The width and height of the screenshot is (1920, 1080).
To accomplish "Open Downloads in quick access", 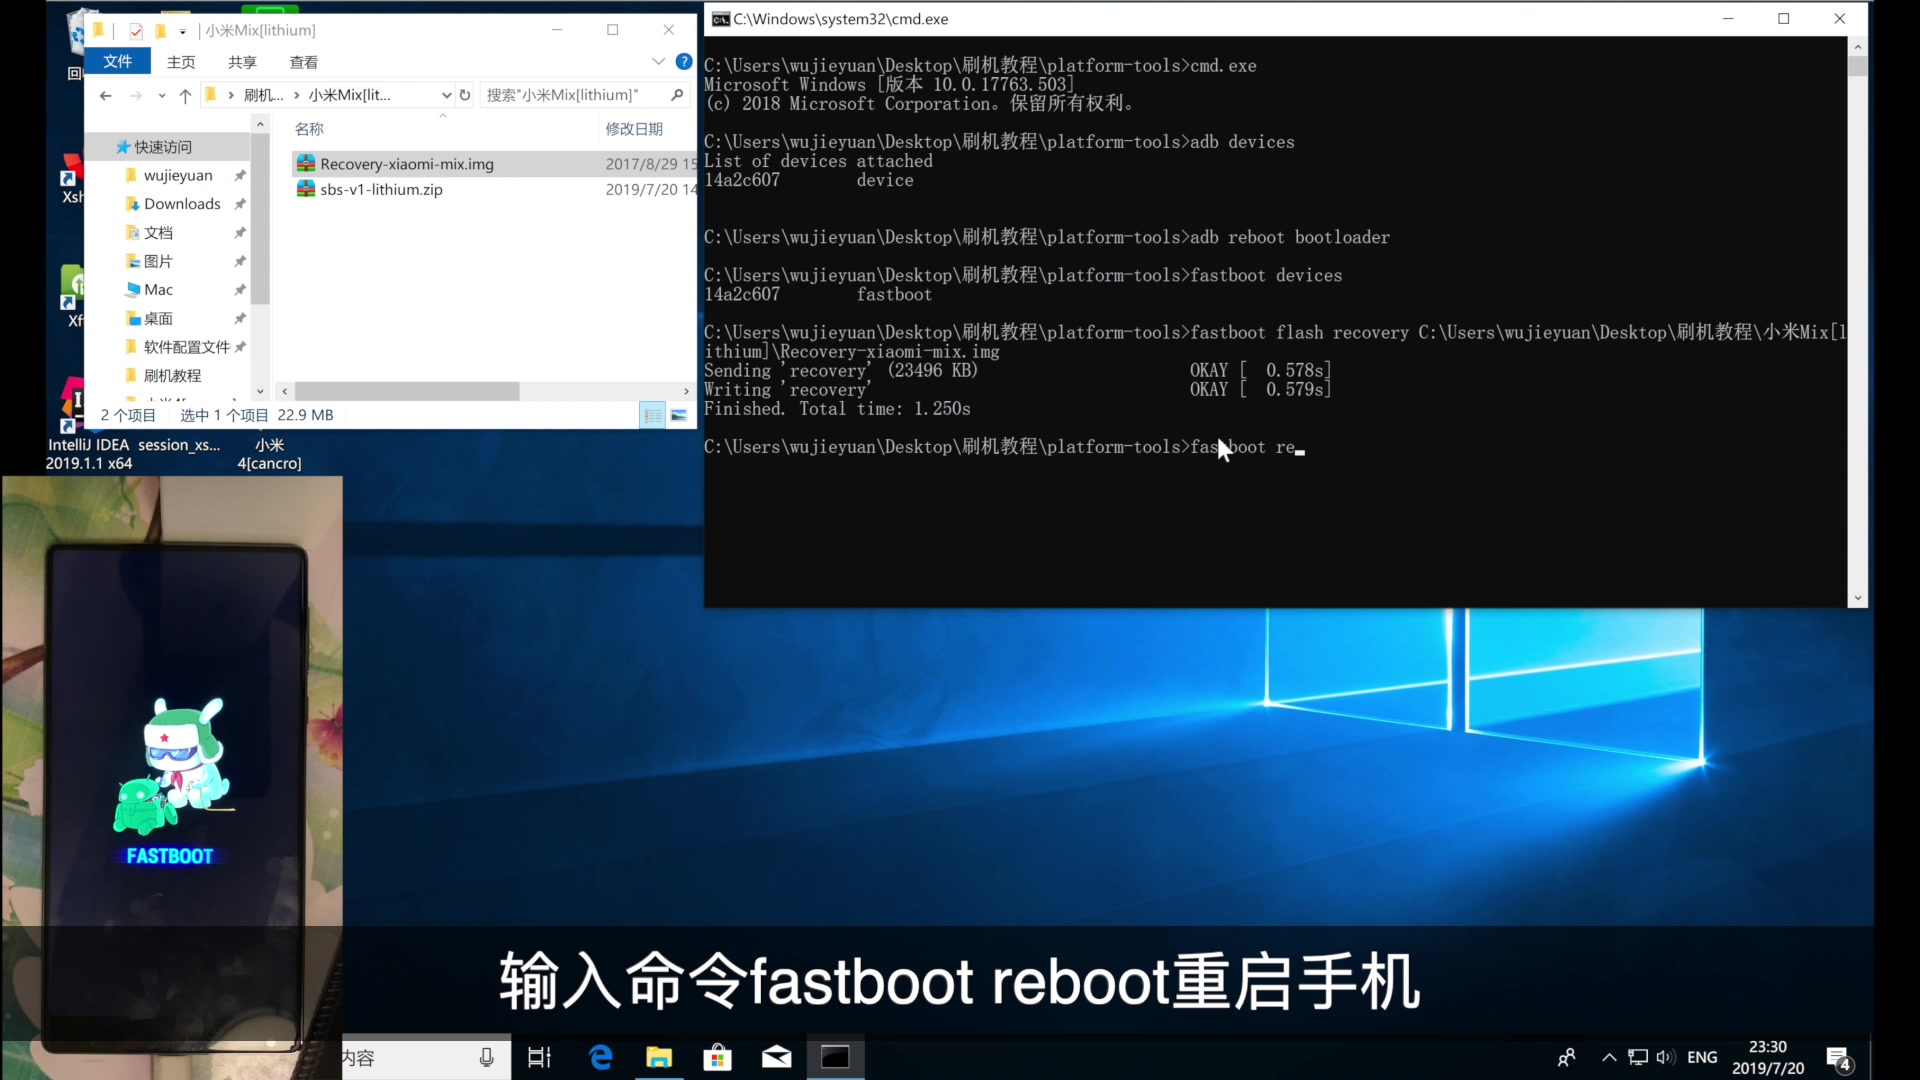I will (182, 204).
